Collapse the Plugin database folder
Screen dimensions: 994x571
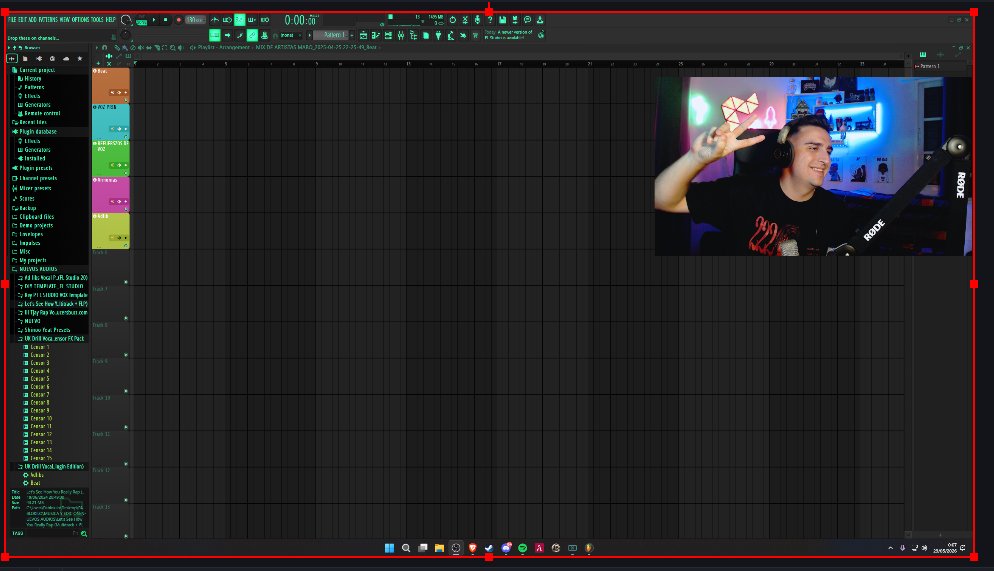coord(35,132)
